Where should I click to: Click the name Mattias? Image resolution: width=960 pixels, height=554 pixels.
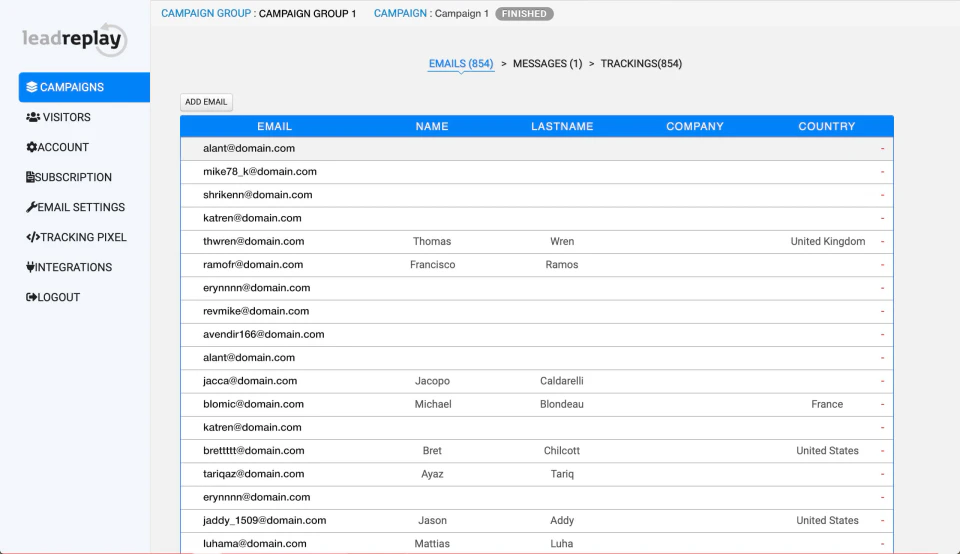click(x=432, y=544)
